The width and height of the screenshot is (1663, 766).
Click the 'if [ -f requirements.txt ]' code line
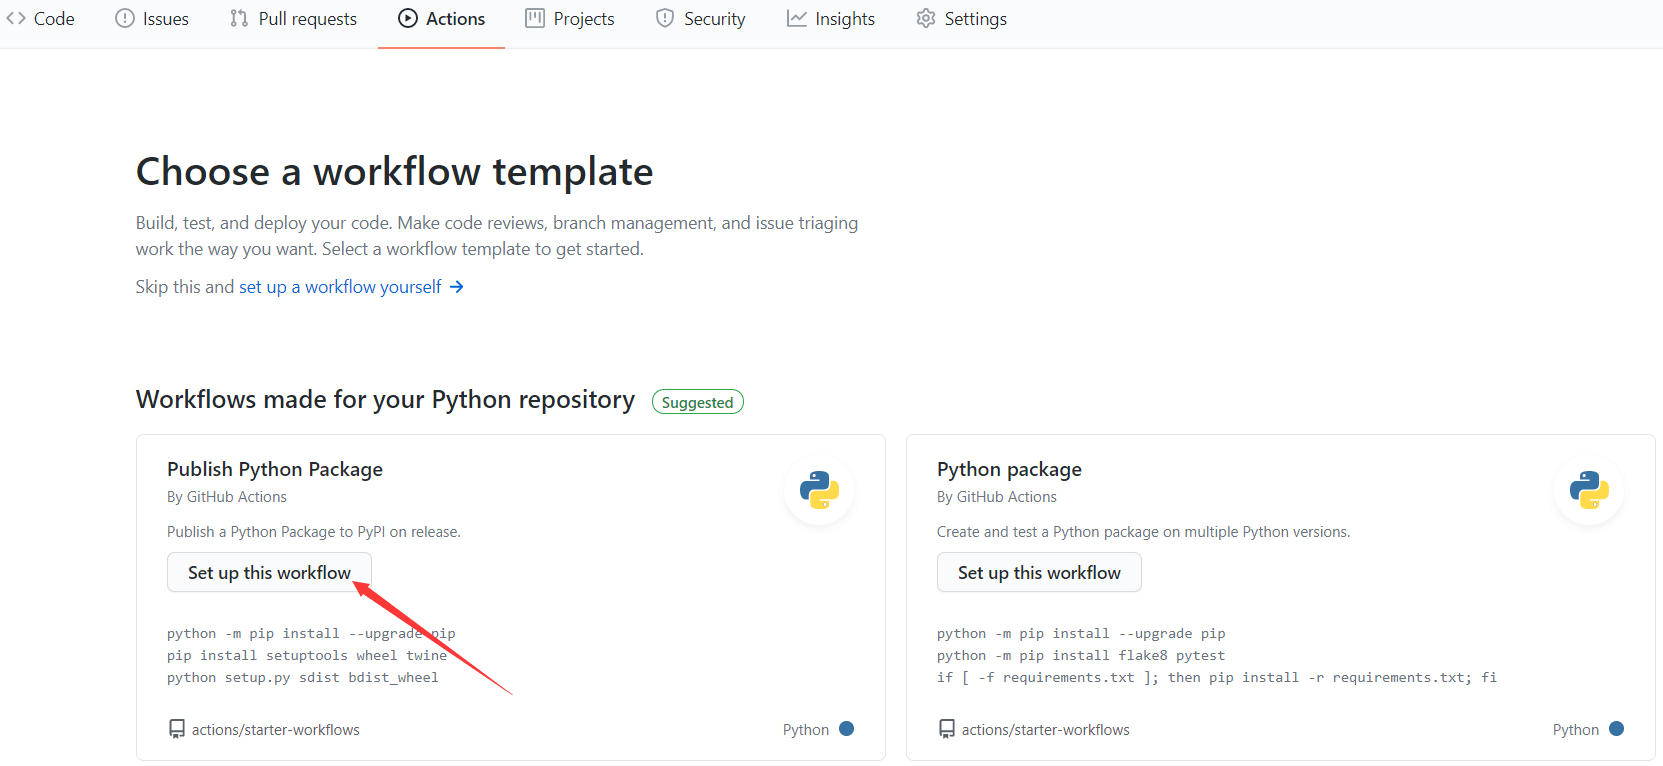pos(1217,678)
